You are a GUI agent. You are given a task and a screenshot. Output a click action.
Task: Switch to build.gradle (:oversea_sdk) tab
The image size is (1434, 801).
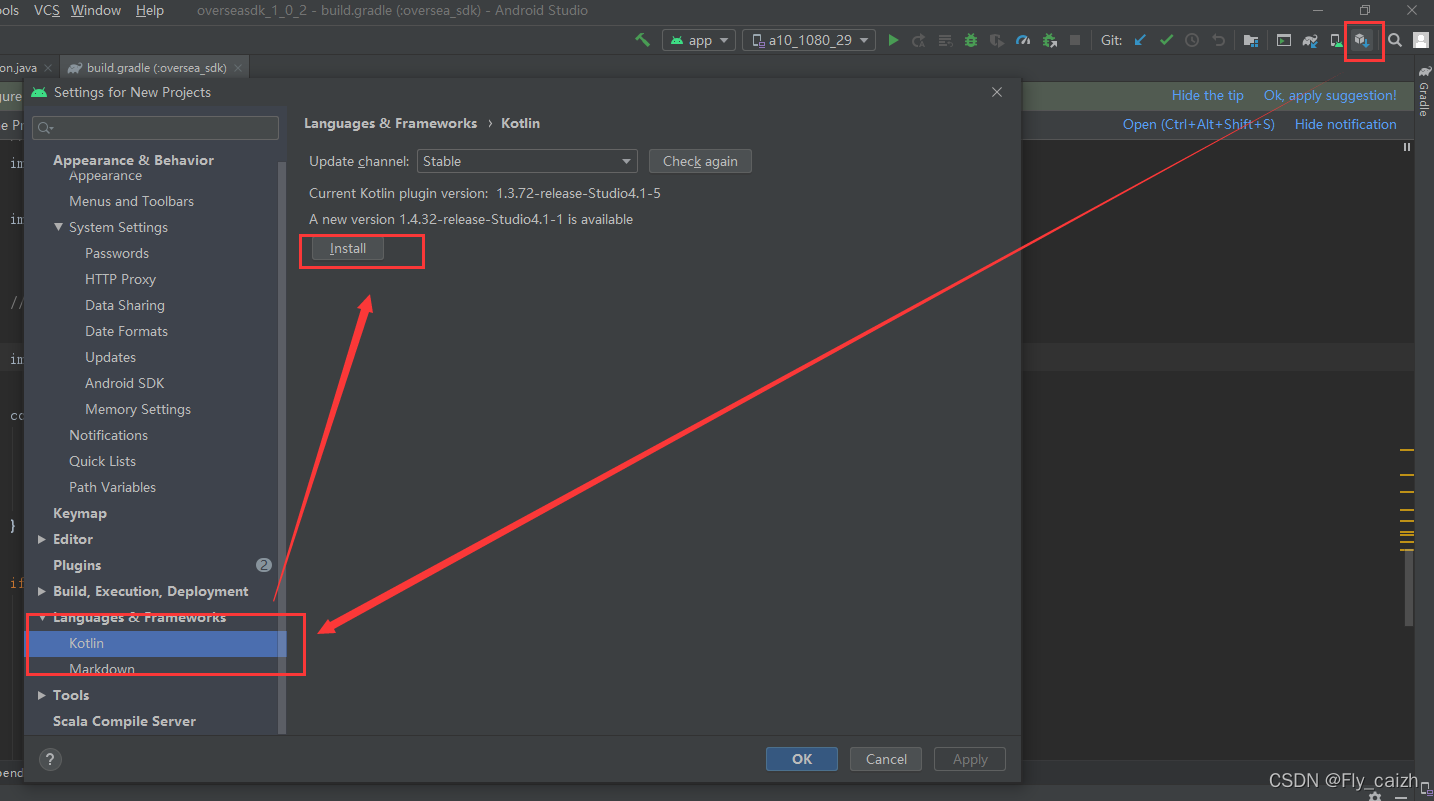click(x=154, y=68)
